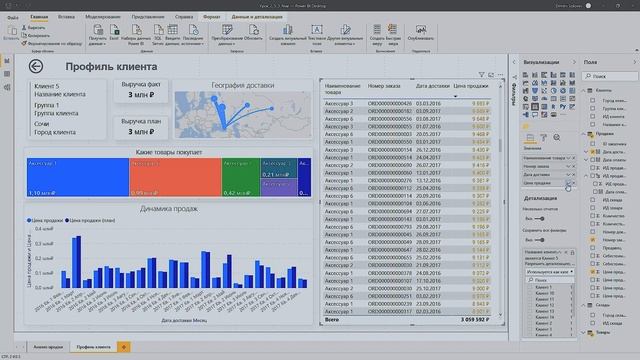The height and width of the screenshot is (360, 640).
Task: Click the Publish (Опубликовать) icon
Action: tap(421, 30)
